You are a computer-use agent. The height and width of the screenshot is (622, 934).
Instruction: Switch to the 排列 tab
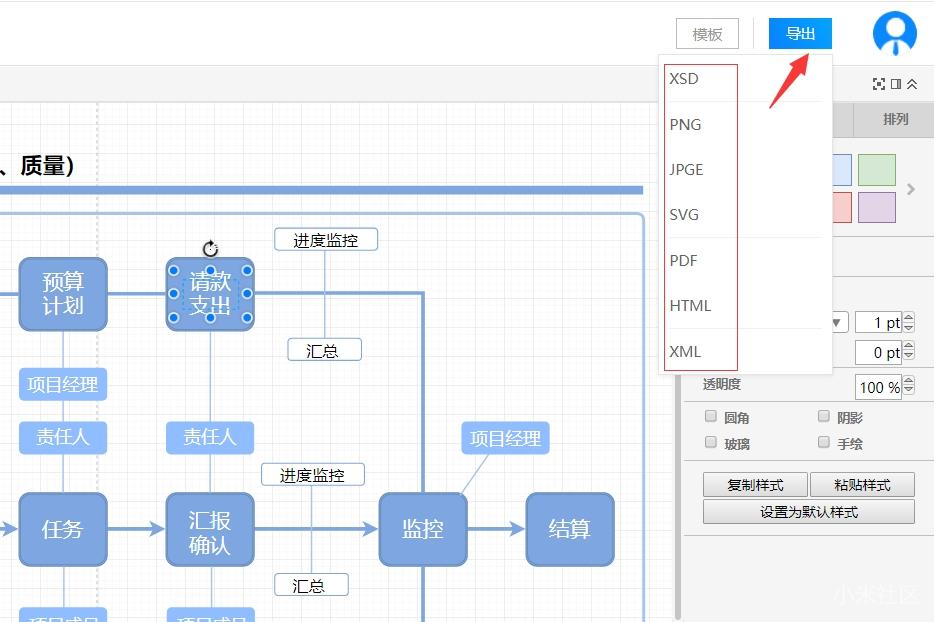[895, 119]
